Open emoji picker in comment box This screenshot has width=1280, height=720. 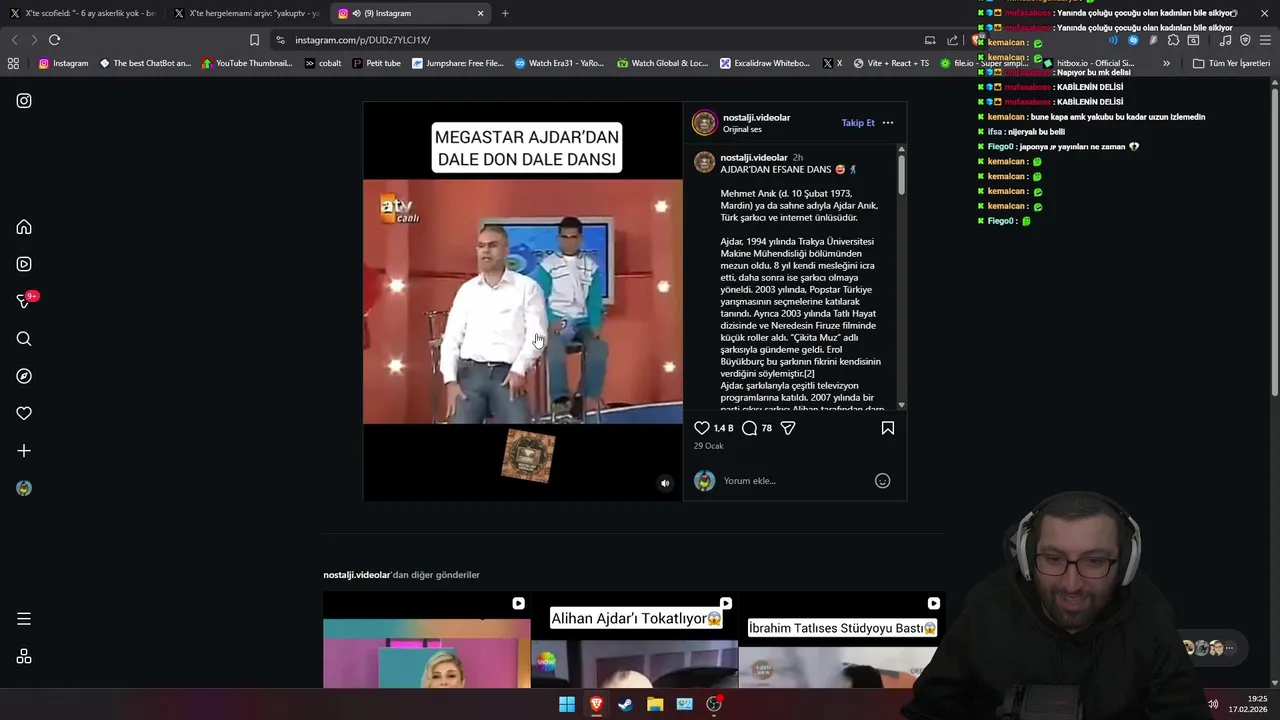click(x=882, y=481)
